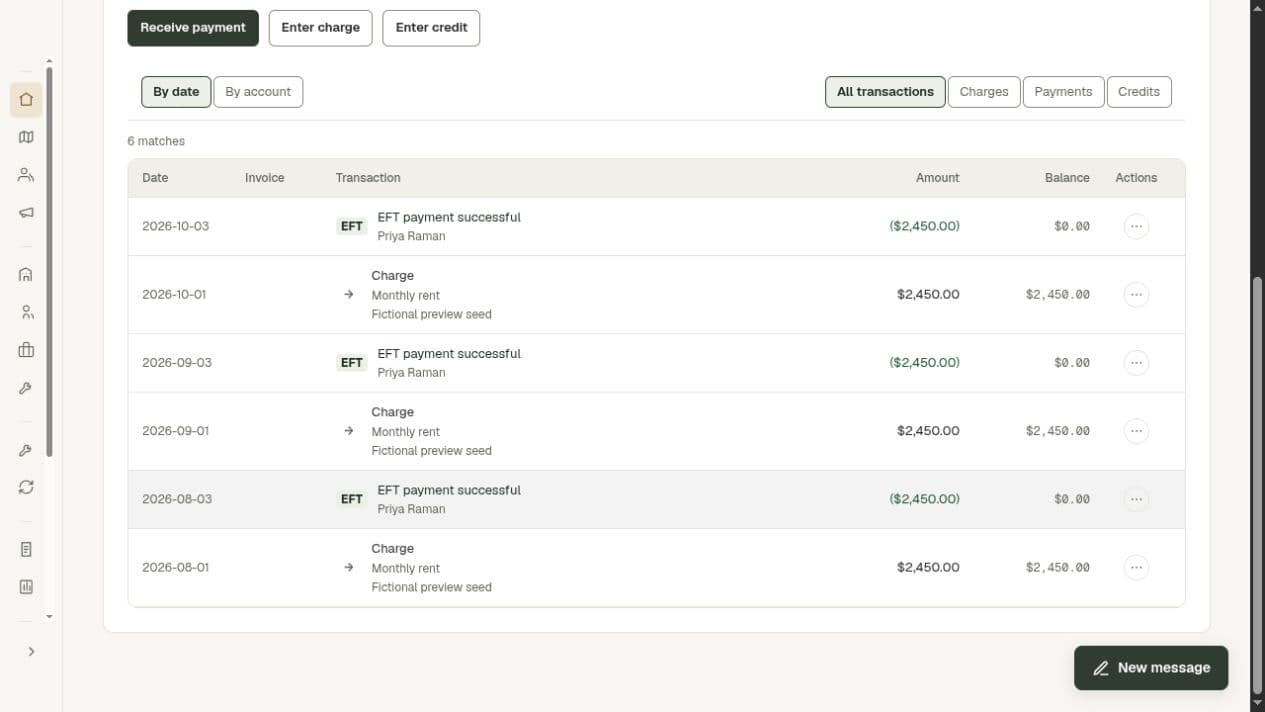Open the briefcase icon in sidebar

coord(26,350)
